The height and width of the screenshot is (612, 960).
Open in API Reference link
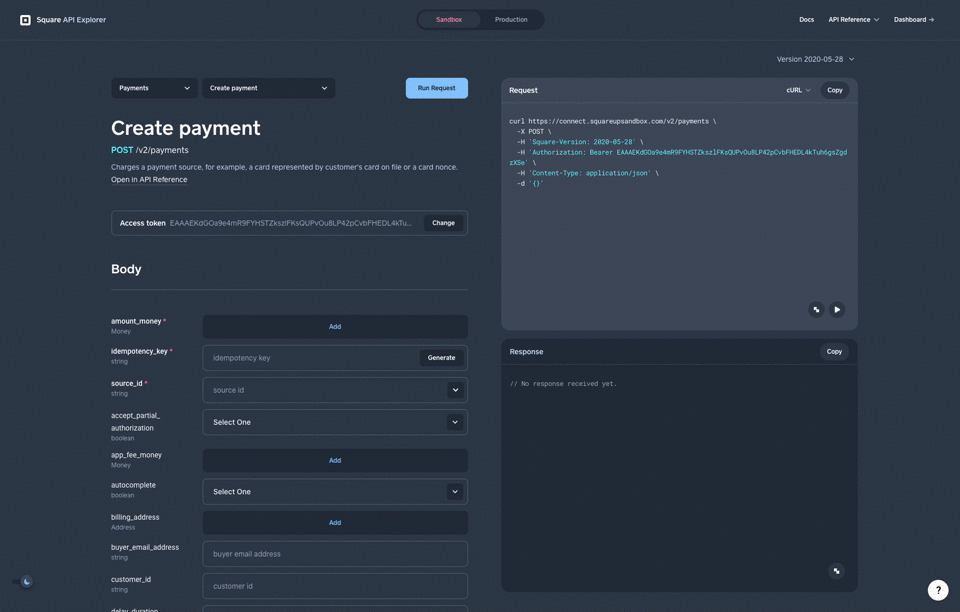149,180
